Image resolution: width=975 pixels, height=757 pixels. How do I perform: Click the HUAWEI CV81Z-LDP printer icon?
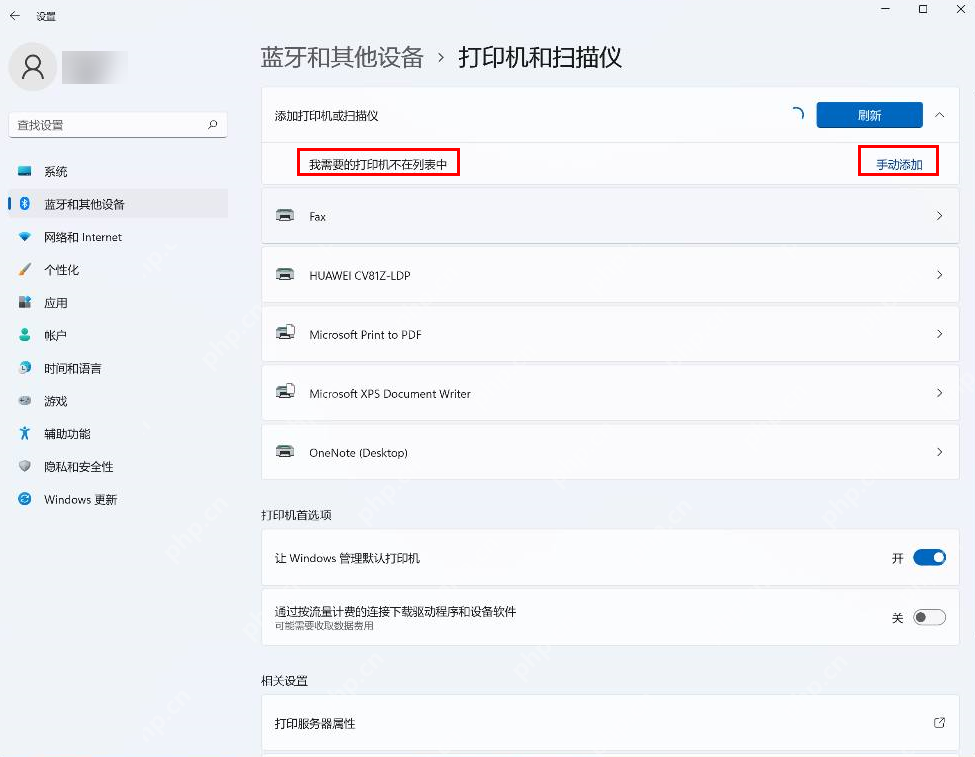pos(285,274)
